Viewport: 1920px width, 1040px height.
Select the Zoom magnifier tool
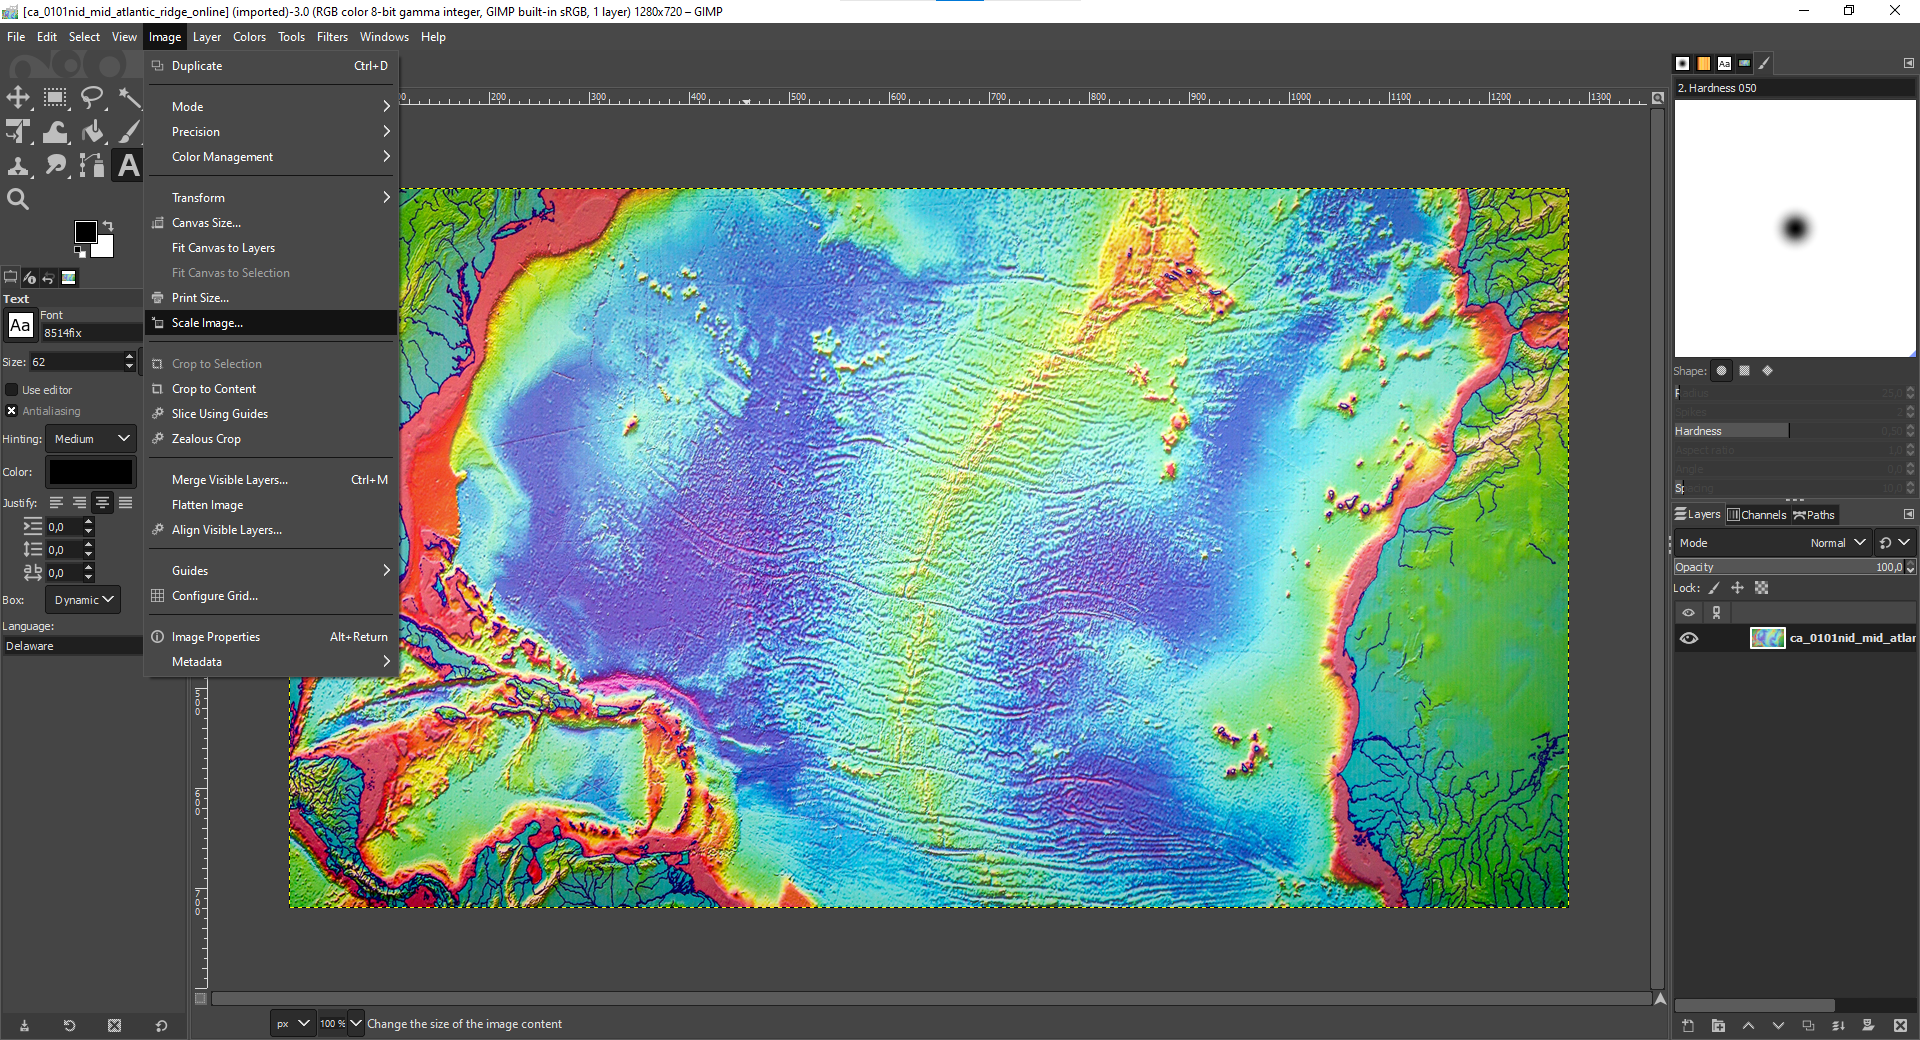18,199
